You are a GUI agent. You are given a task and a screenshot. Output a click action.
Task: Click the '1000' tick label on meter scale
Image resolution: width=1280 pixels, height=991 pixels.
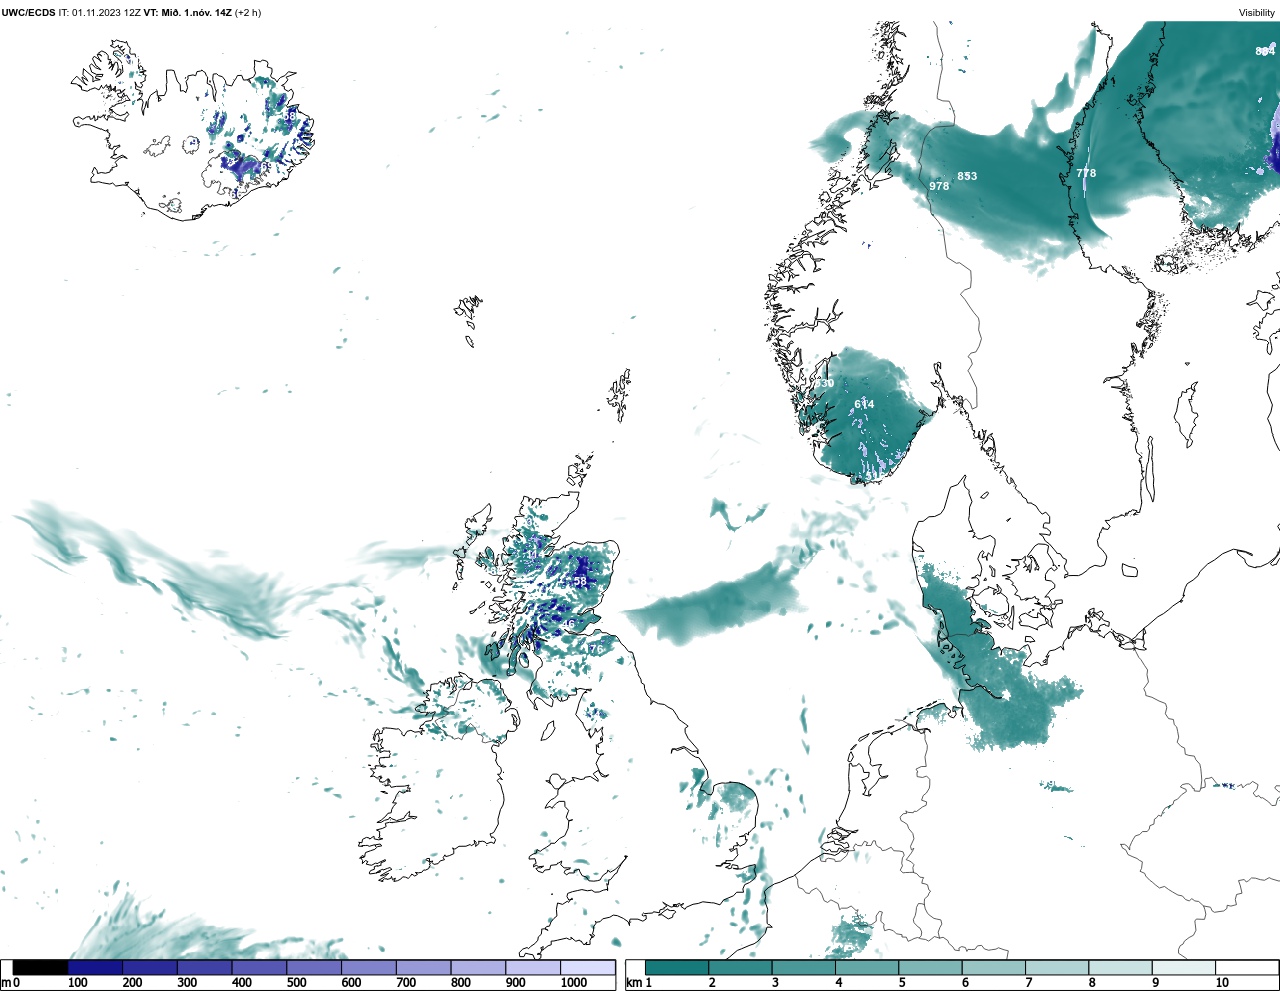574,983
